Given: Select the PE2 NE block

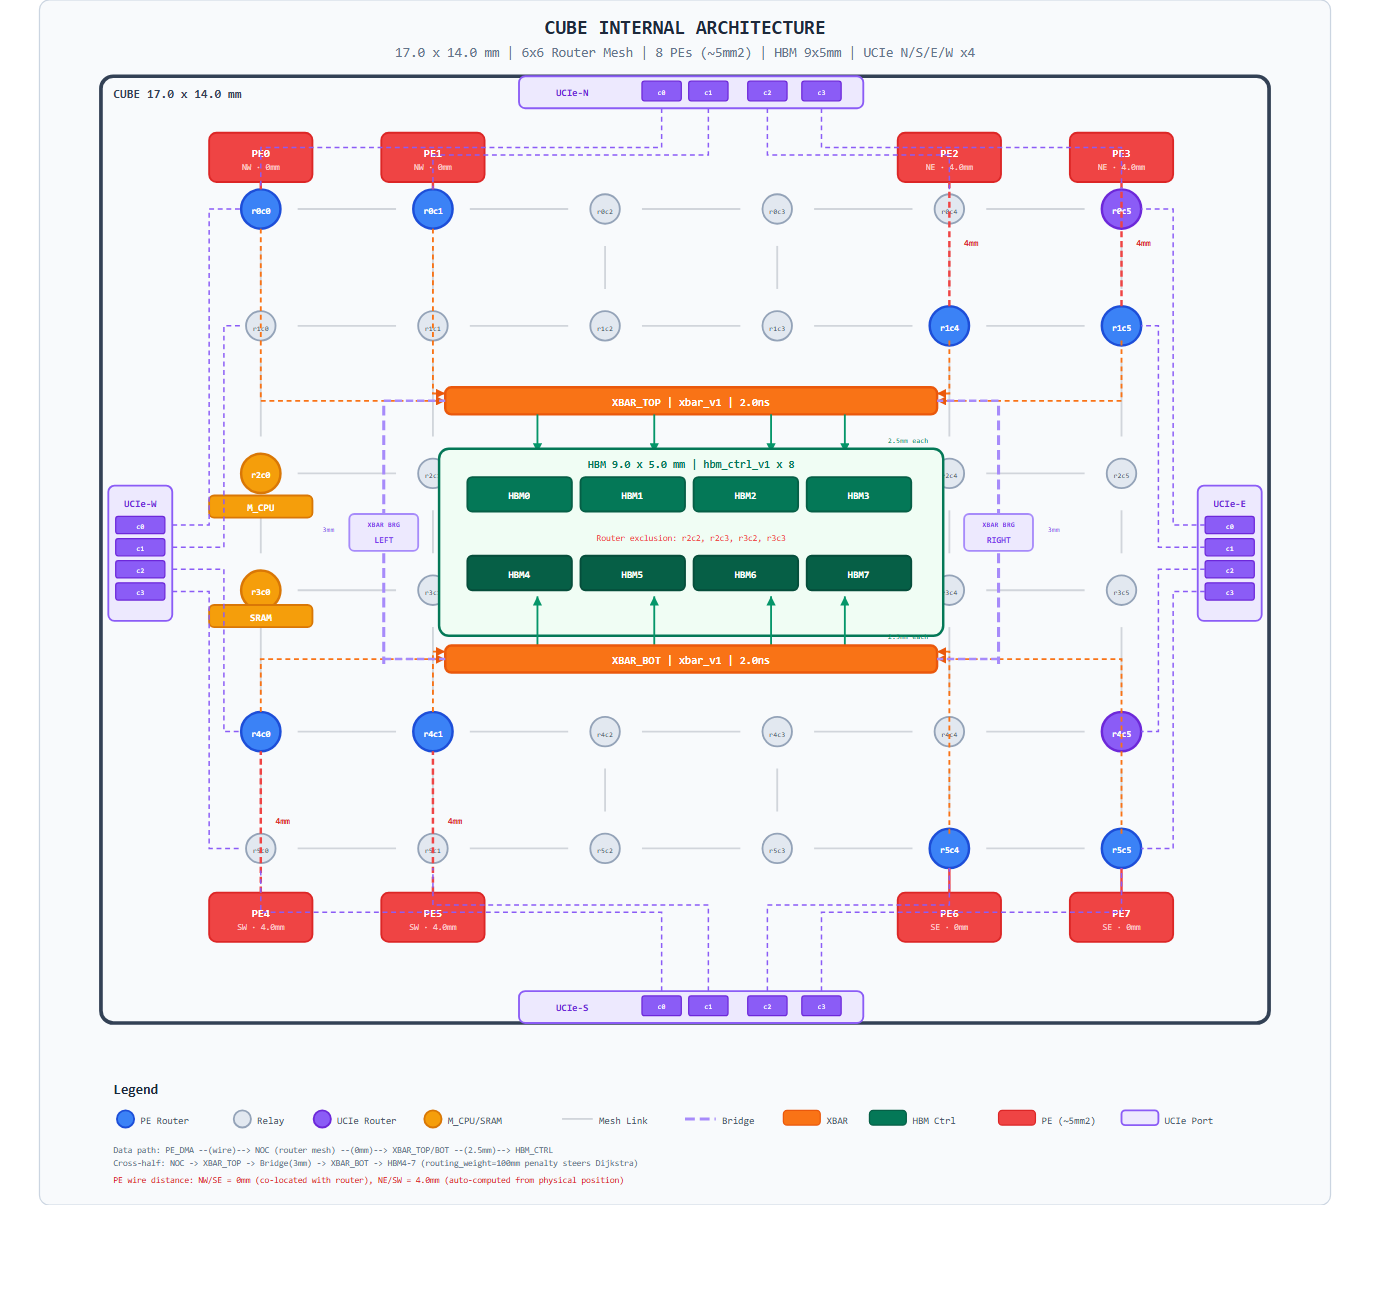Looking at the screenshot, I should coord(949,158).
